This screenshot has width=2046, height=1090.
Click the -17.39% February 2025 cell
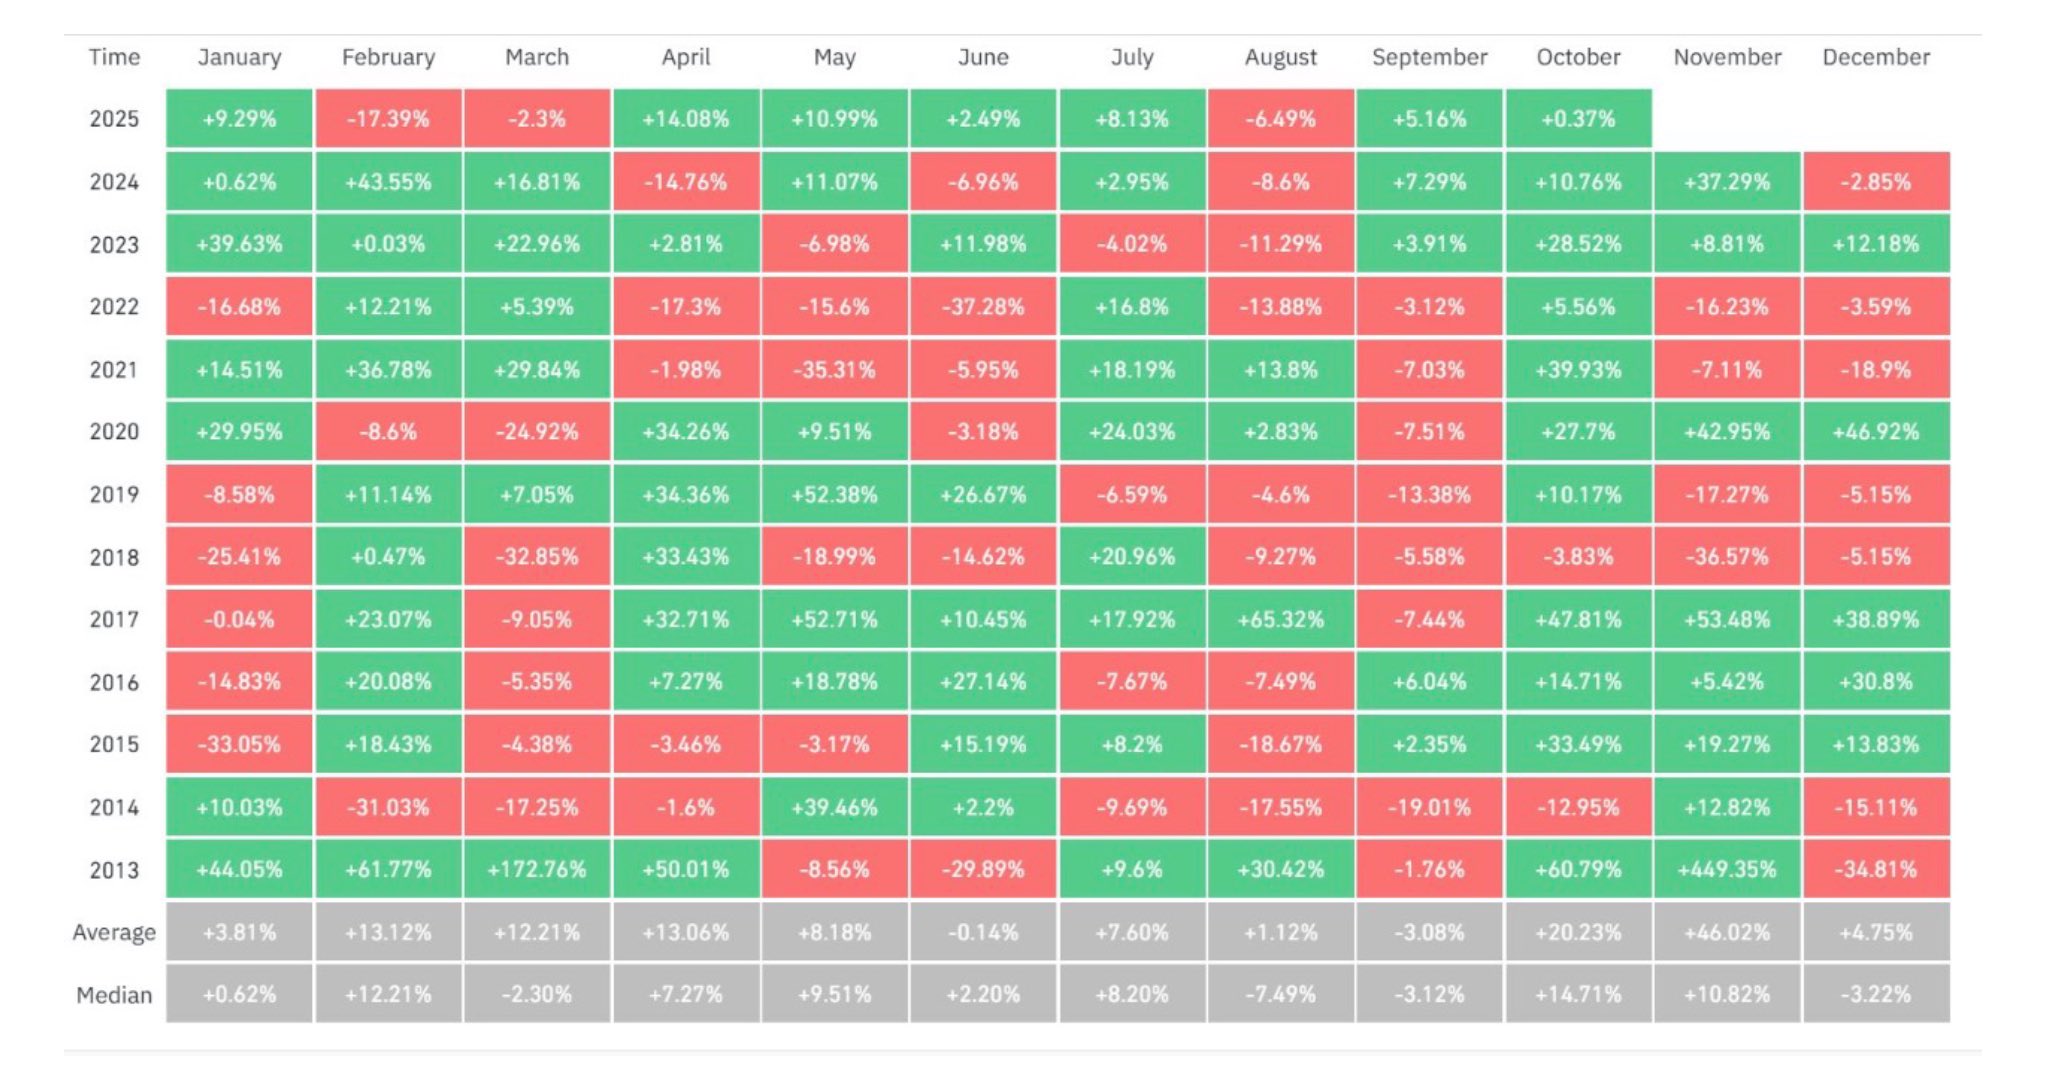[388, 119]
